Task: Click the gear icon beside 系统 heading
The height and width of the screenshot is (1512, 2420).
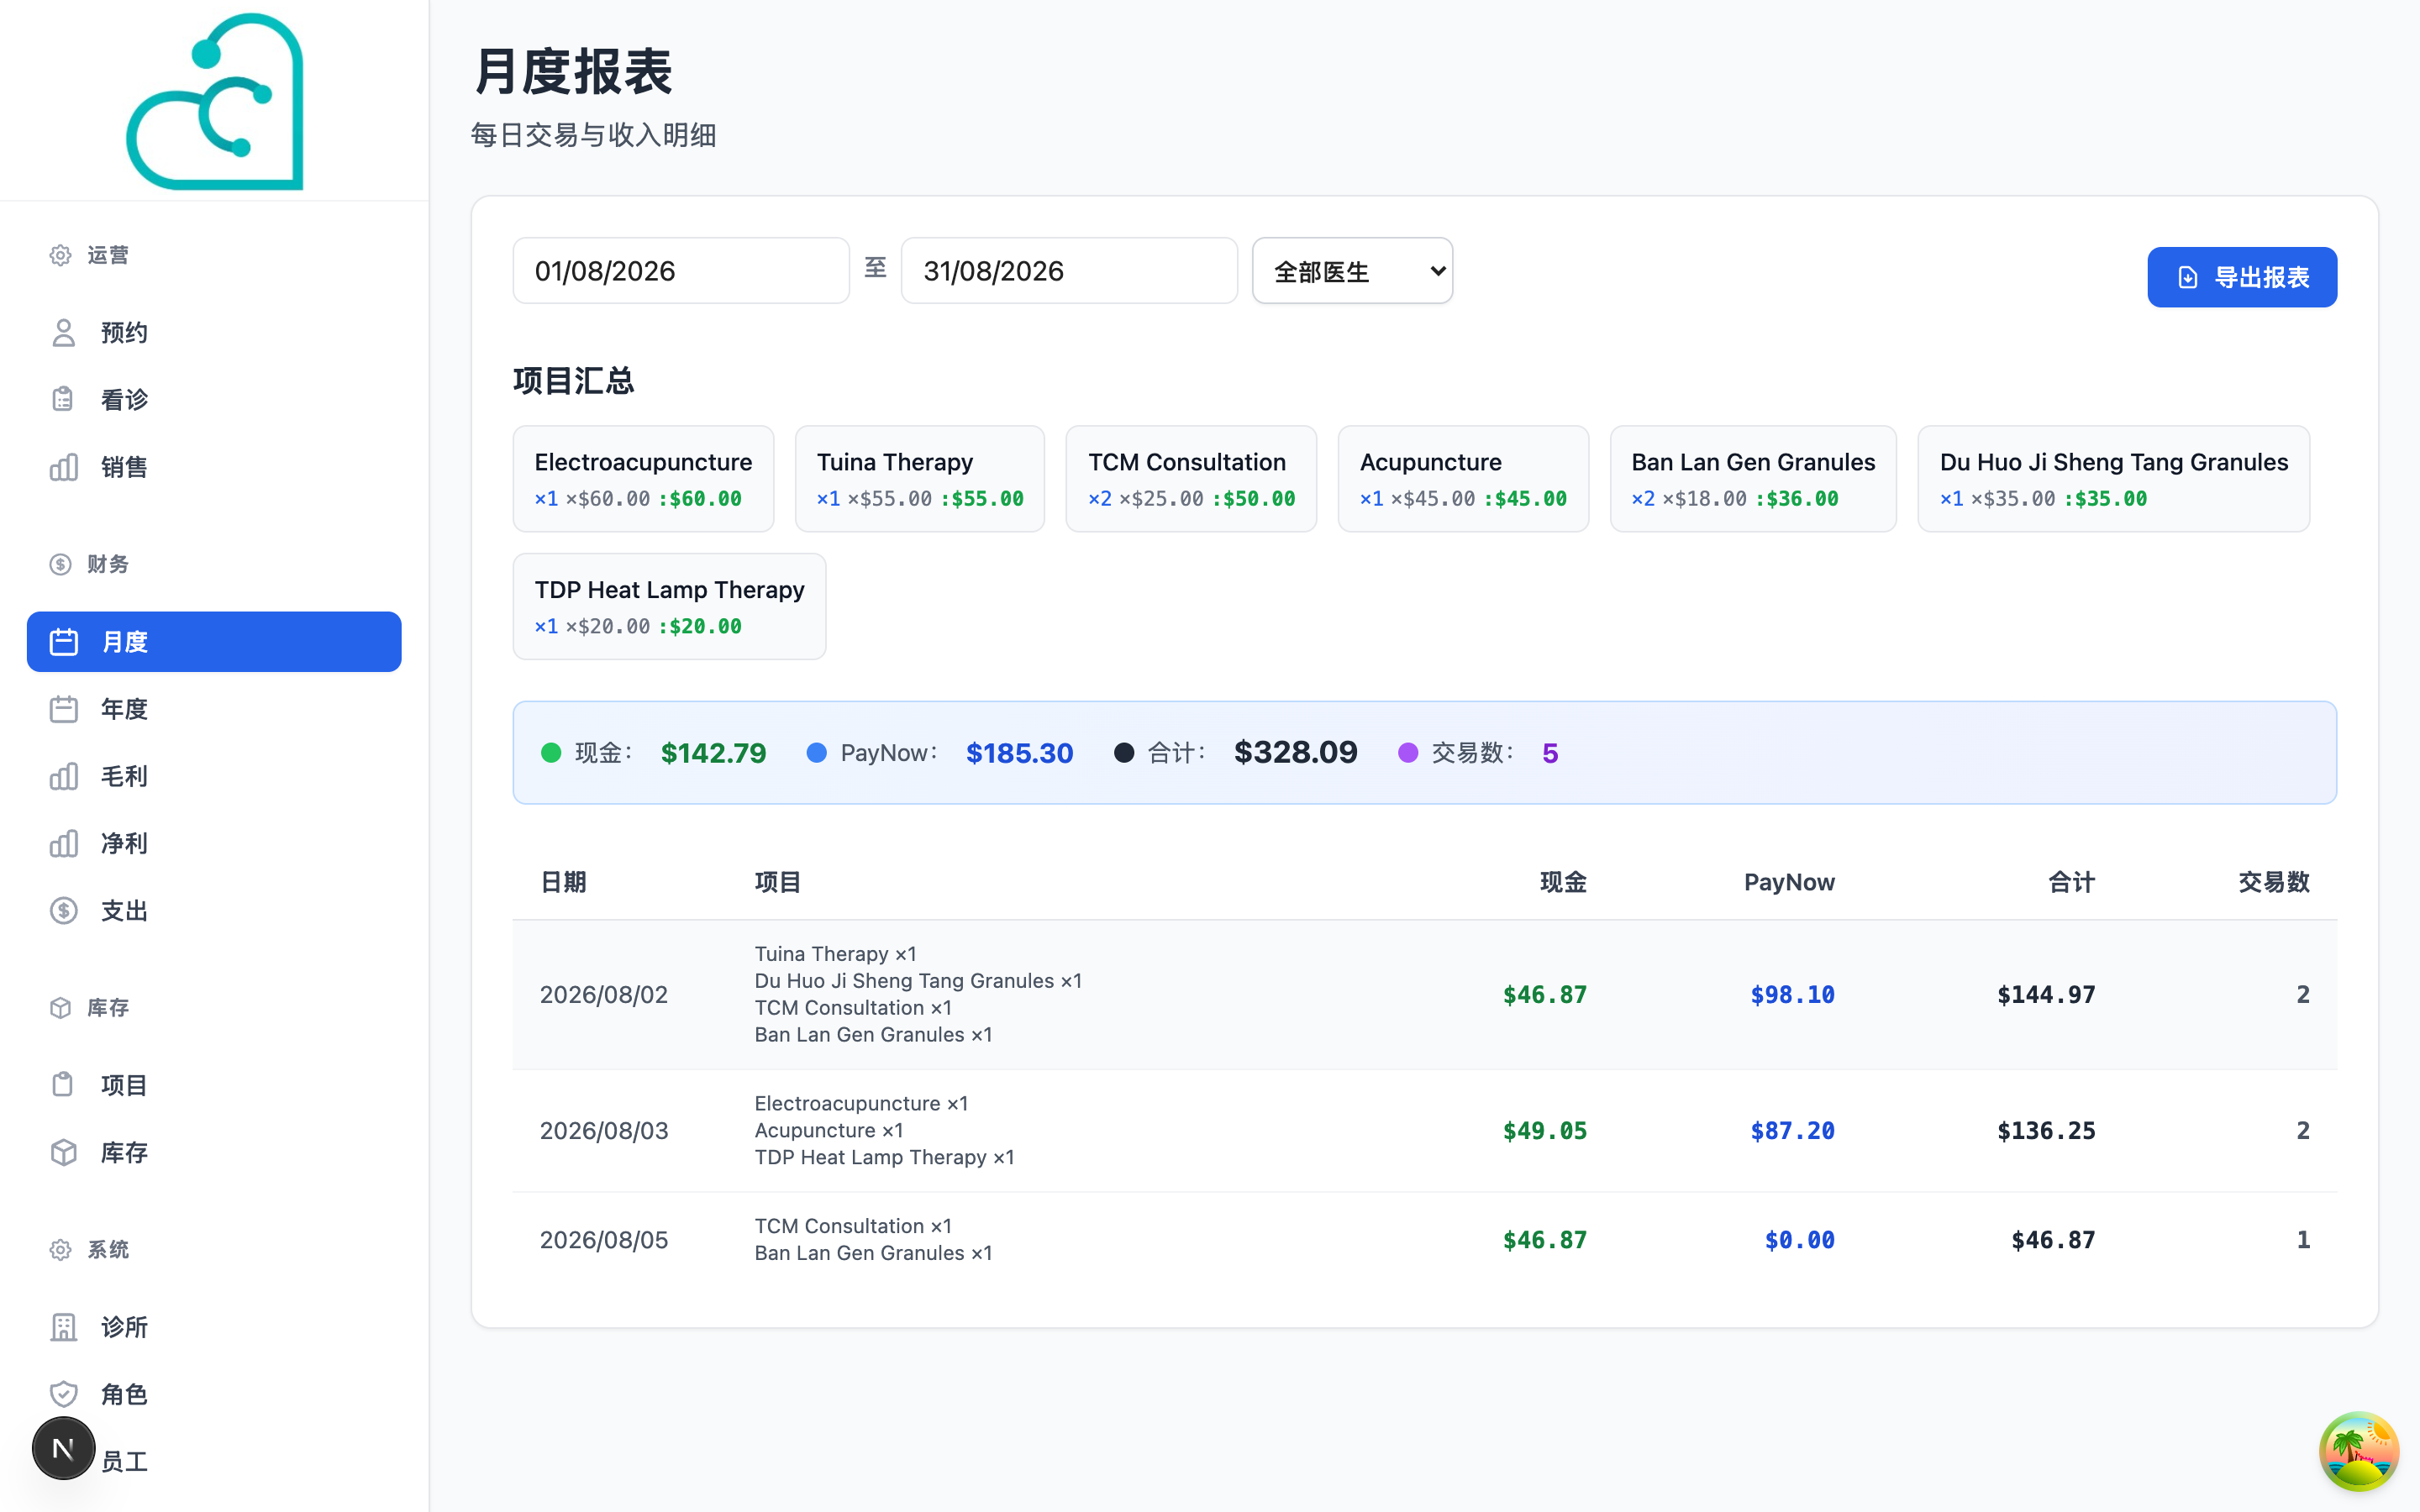Action: (60, 1250)
